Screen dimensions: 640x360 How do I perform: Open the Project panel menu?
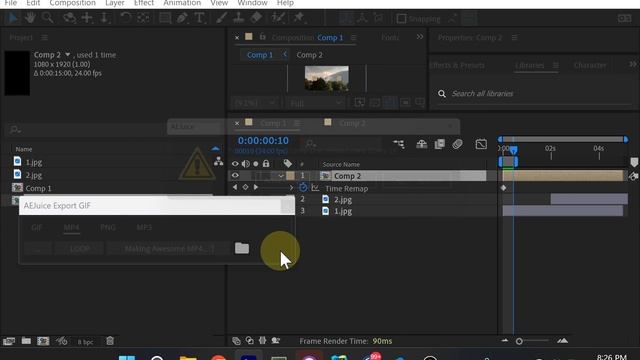(x=44, y=38)
